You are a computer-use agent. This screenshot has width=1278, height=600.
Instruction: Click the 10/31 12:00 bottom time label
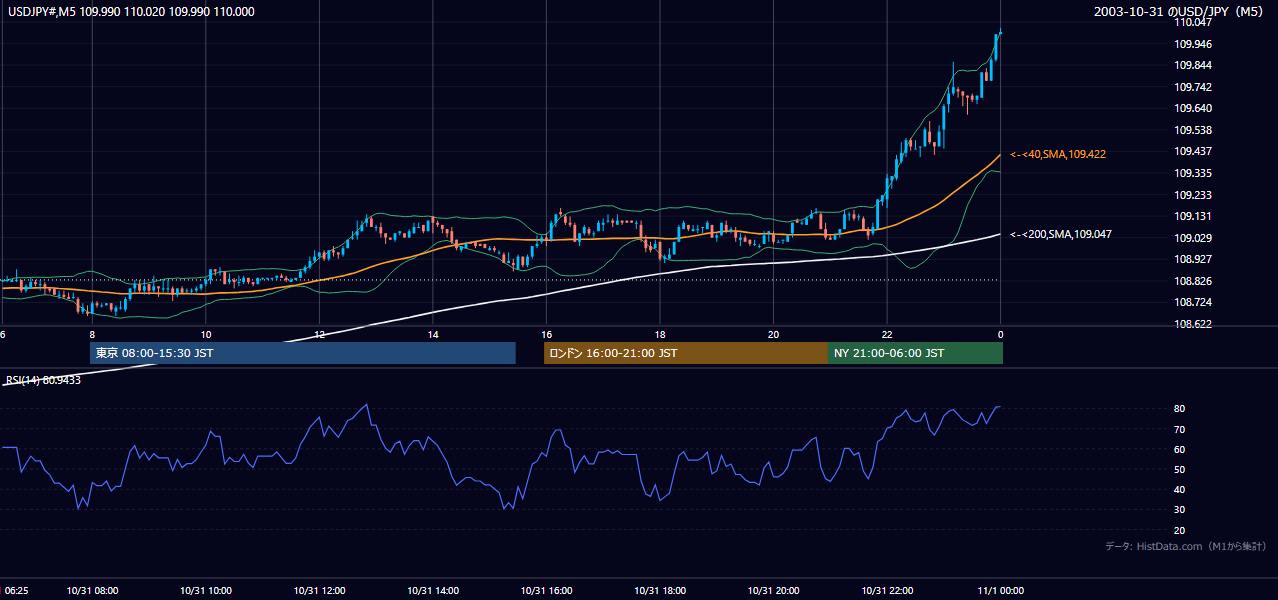tap(319, 591)
